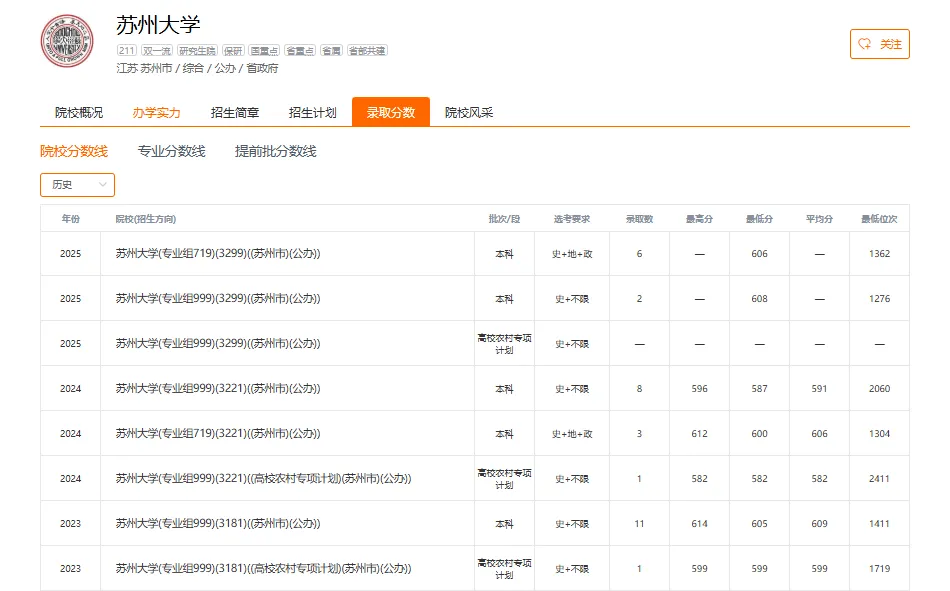The width and height of the screenshot is (950, 591).
Task: Click 2023 高校农村专项计划 (3181) row name
Action: point(264,569)
